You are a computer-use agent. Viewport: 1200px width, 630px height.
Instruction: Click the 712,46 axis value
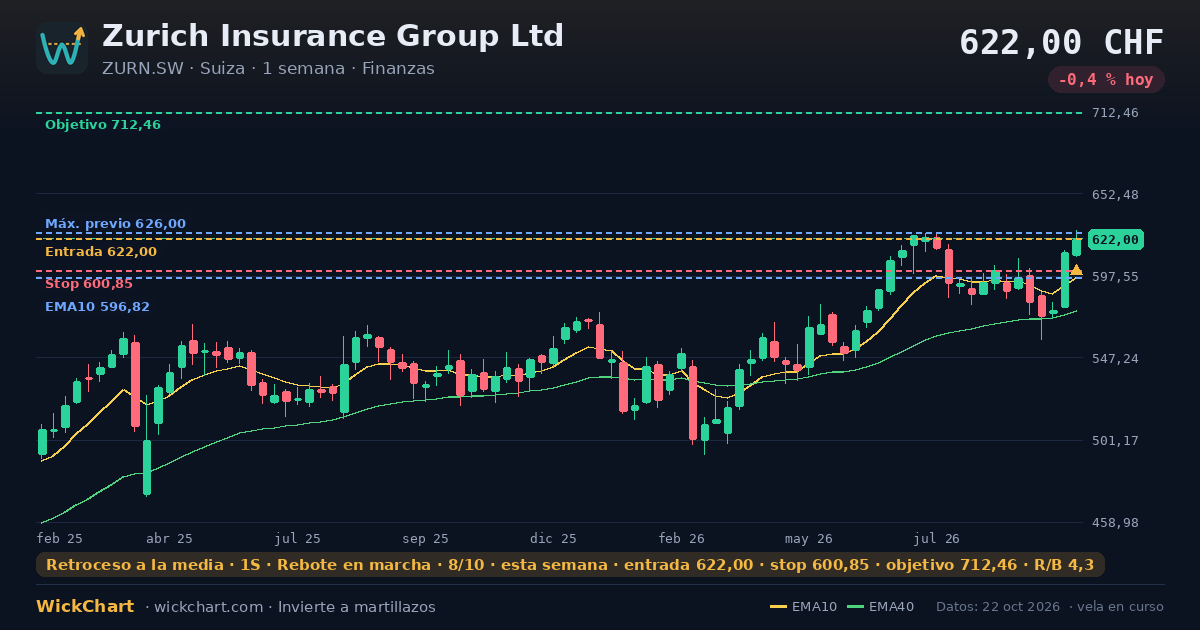click(x=1115, y=113)
